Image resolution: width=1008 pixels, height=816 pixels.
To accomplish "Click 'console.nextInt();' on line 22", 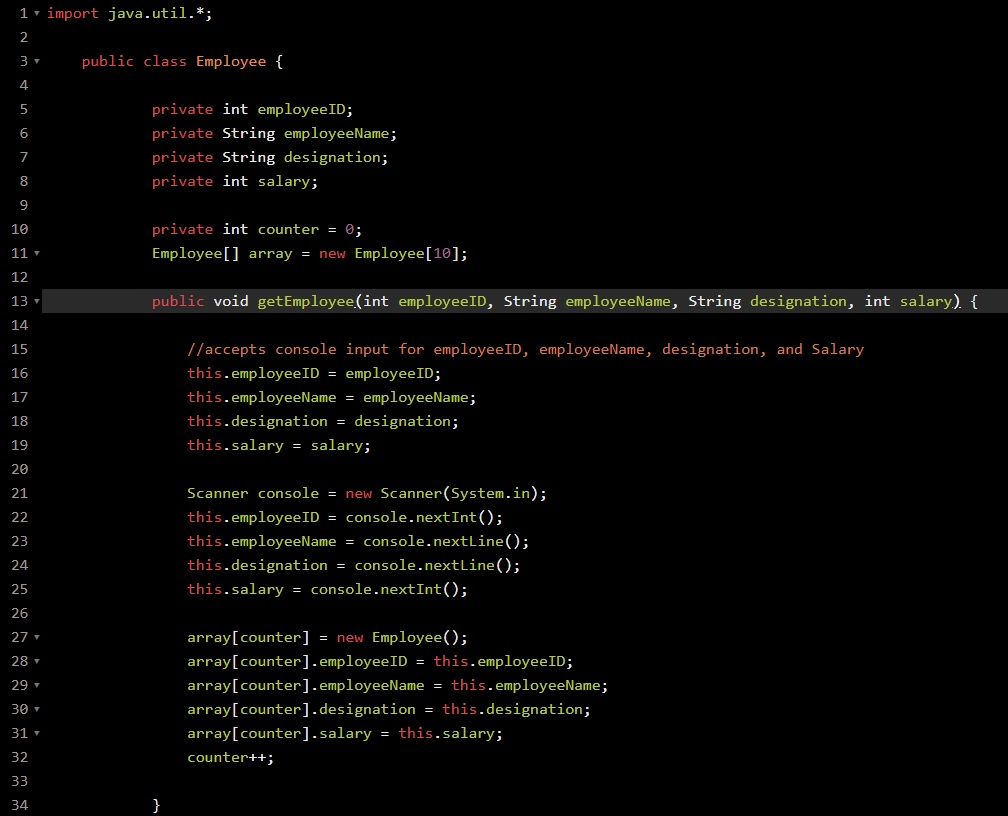I will pos(424,517).
